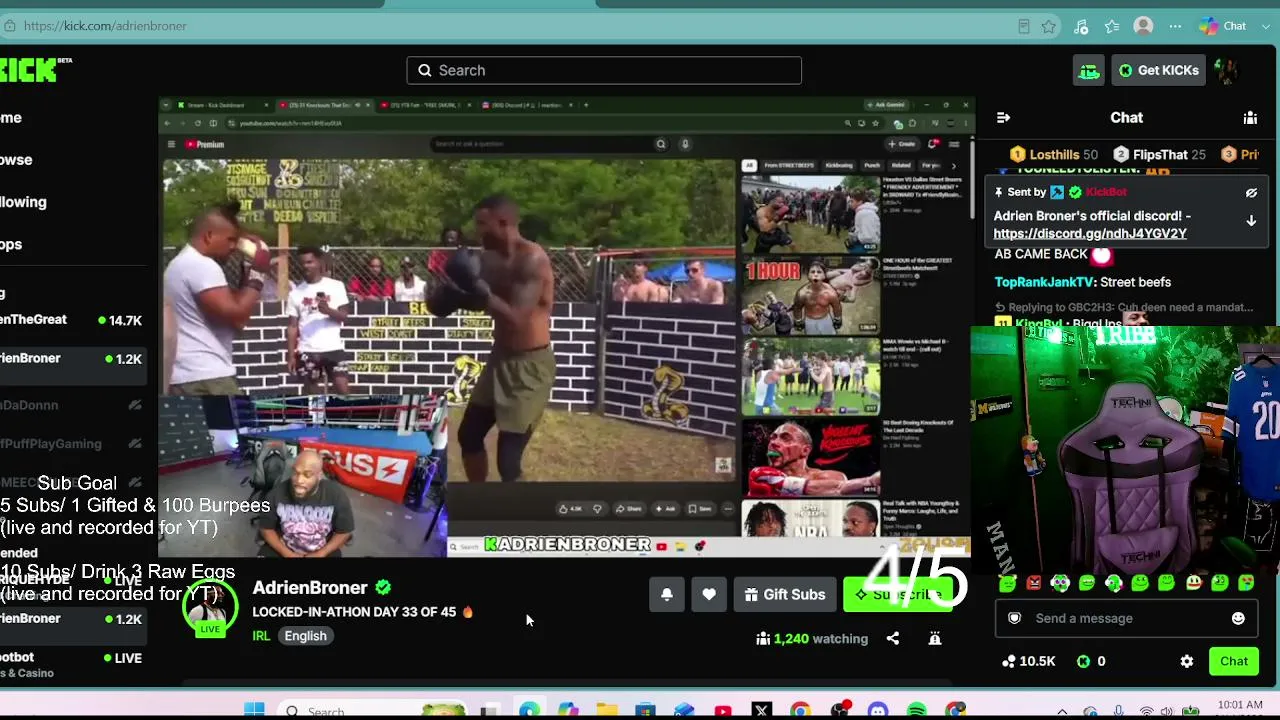Click the report stream icon
Image resolution: width=1280 pixels, height=720 pixels.
tap(935, 638)
